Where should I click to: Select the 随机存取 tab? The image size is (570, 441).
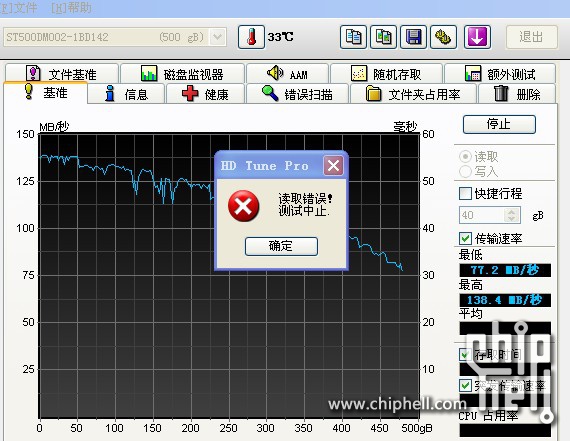[x=386, y=74]
